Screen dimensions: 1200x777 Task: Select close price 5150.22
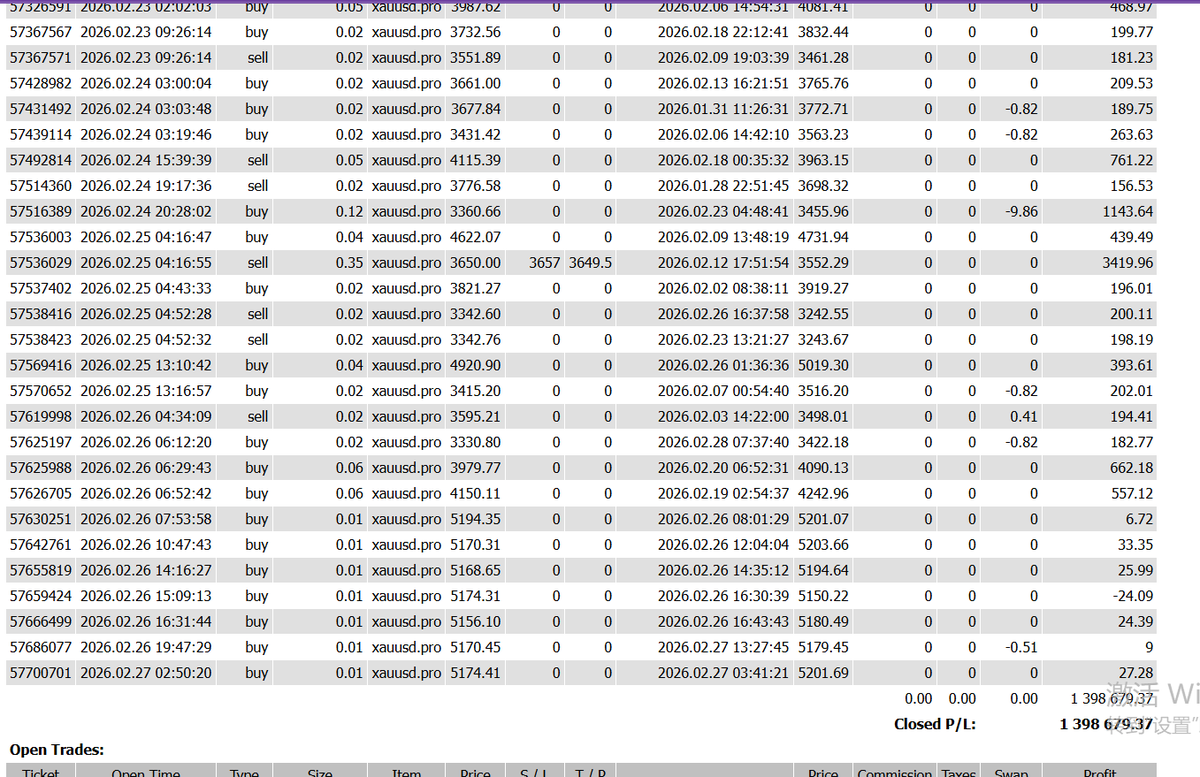[x=823, y=596]
